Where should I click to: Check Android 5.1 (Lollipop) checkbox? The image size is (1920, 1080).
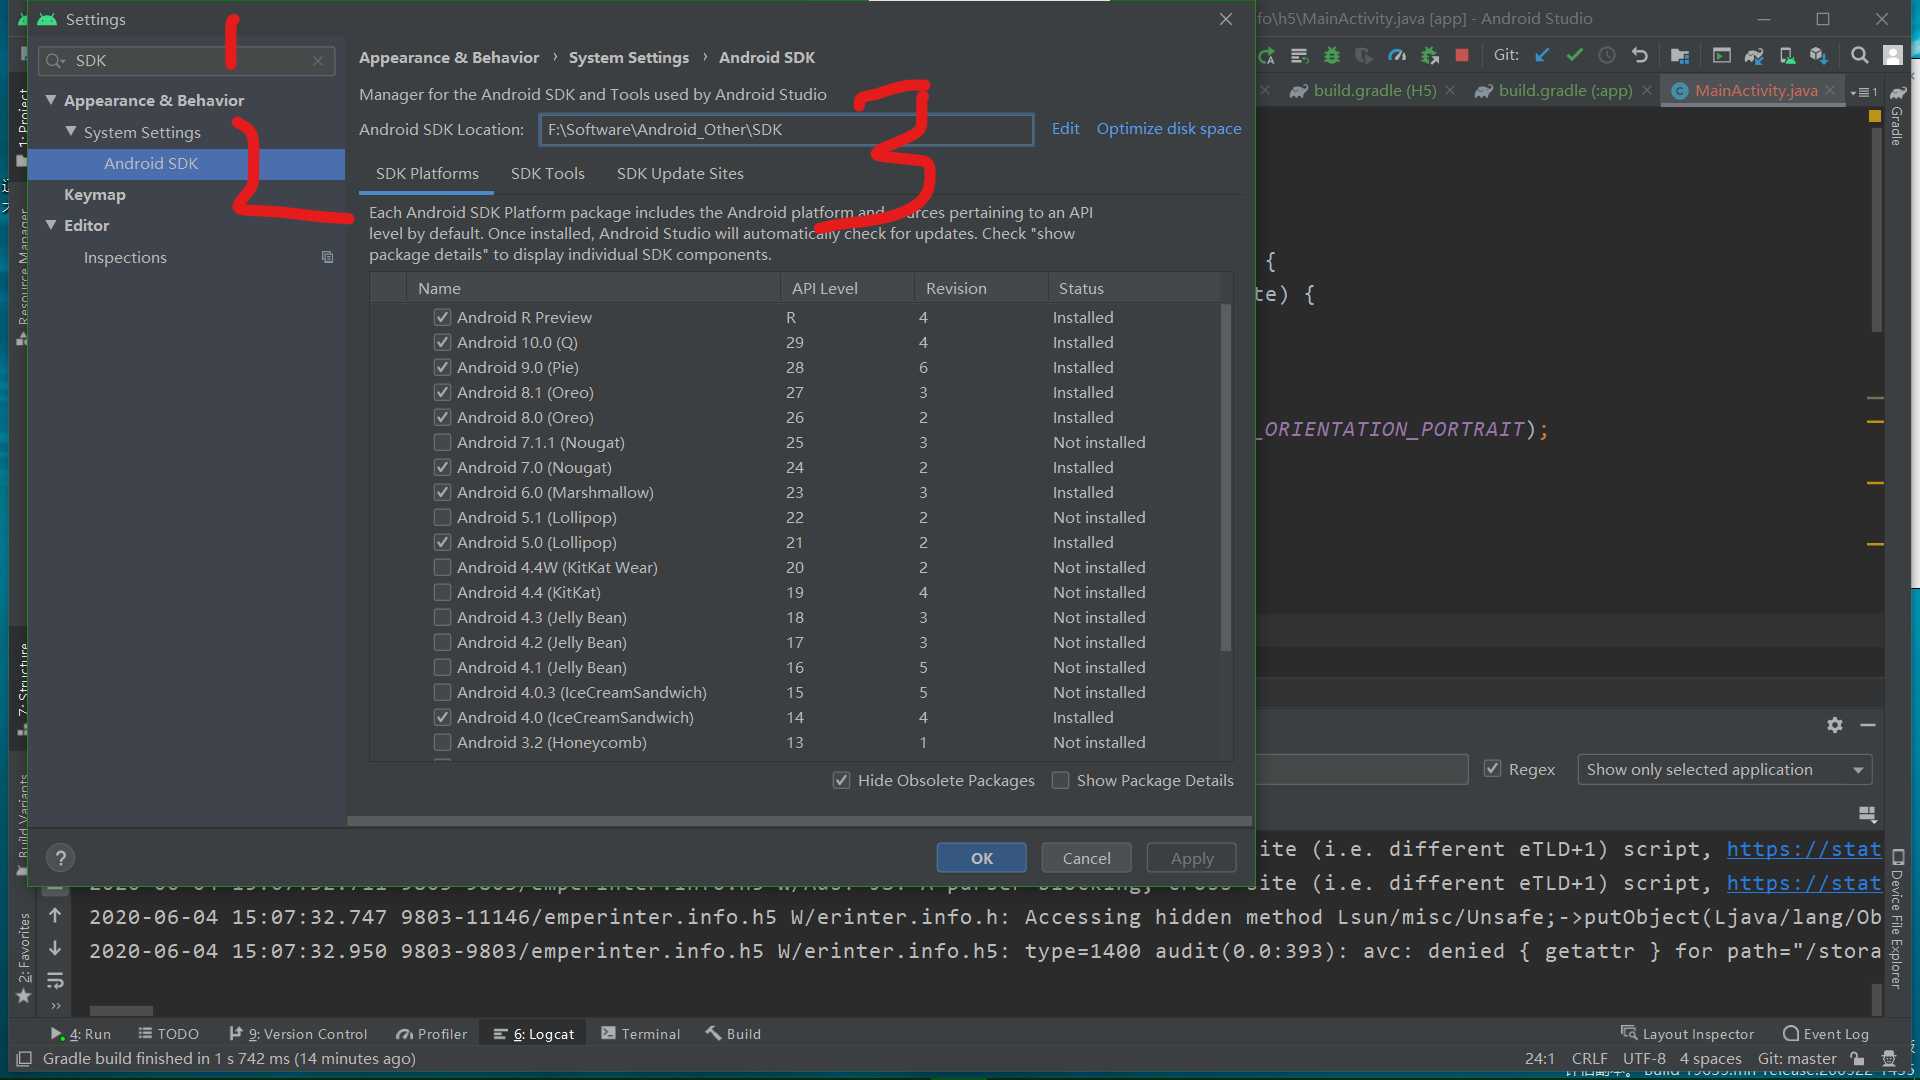click(x=442, y=517)
